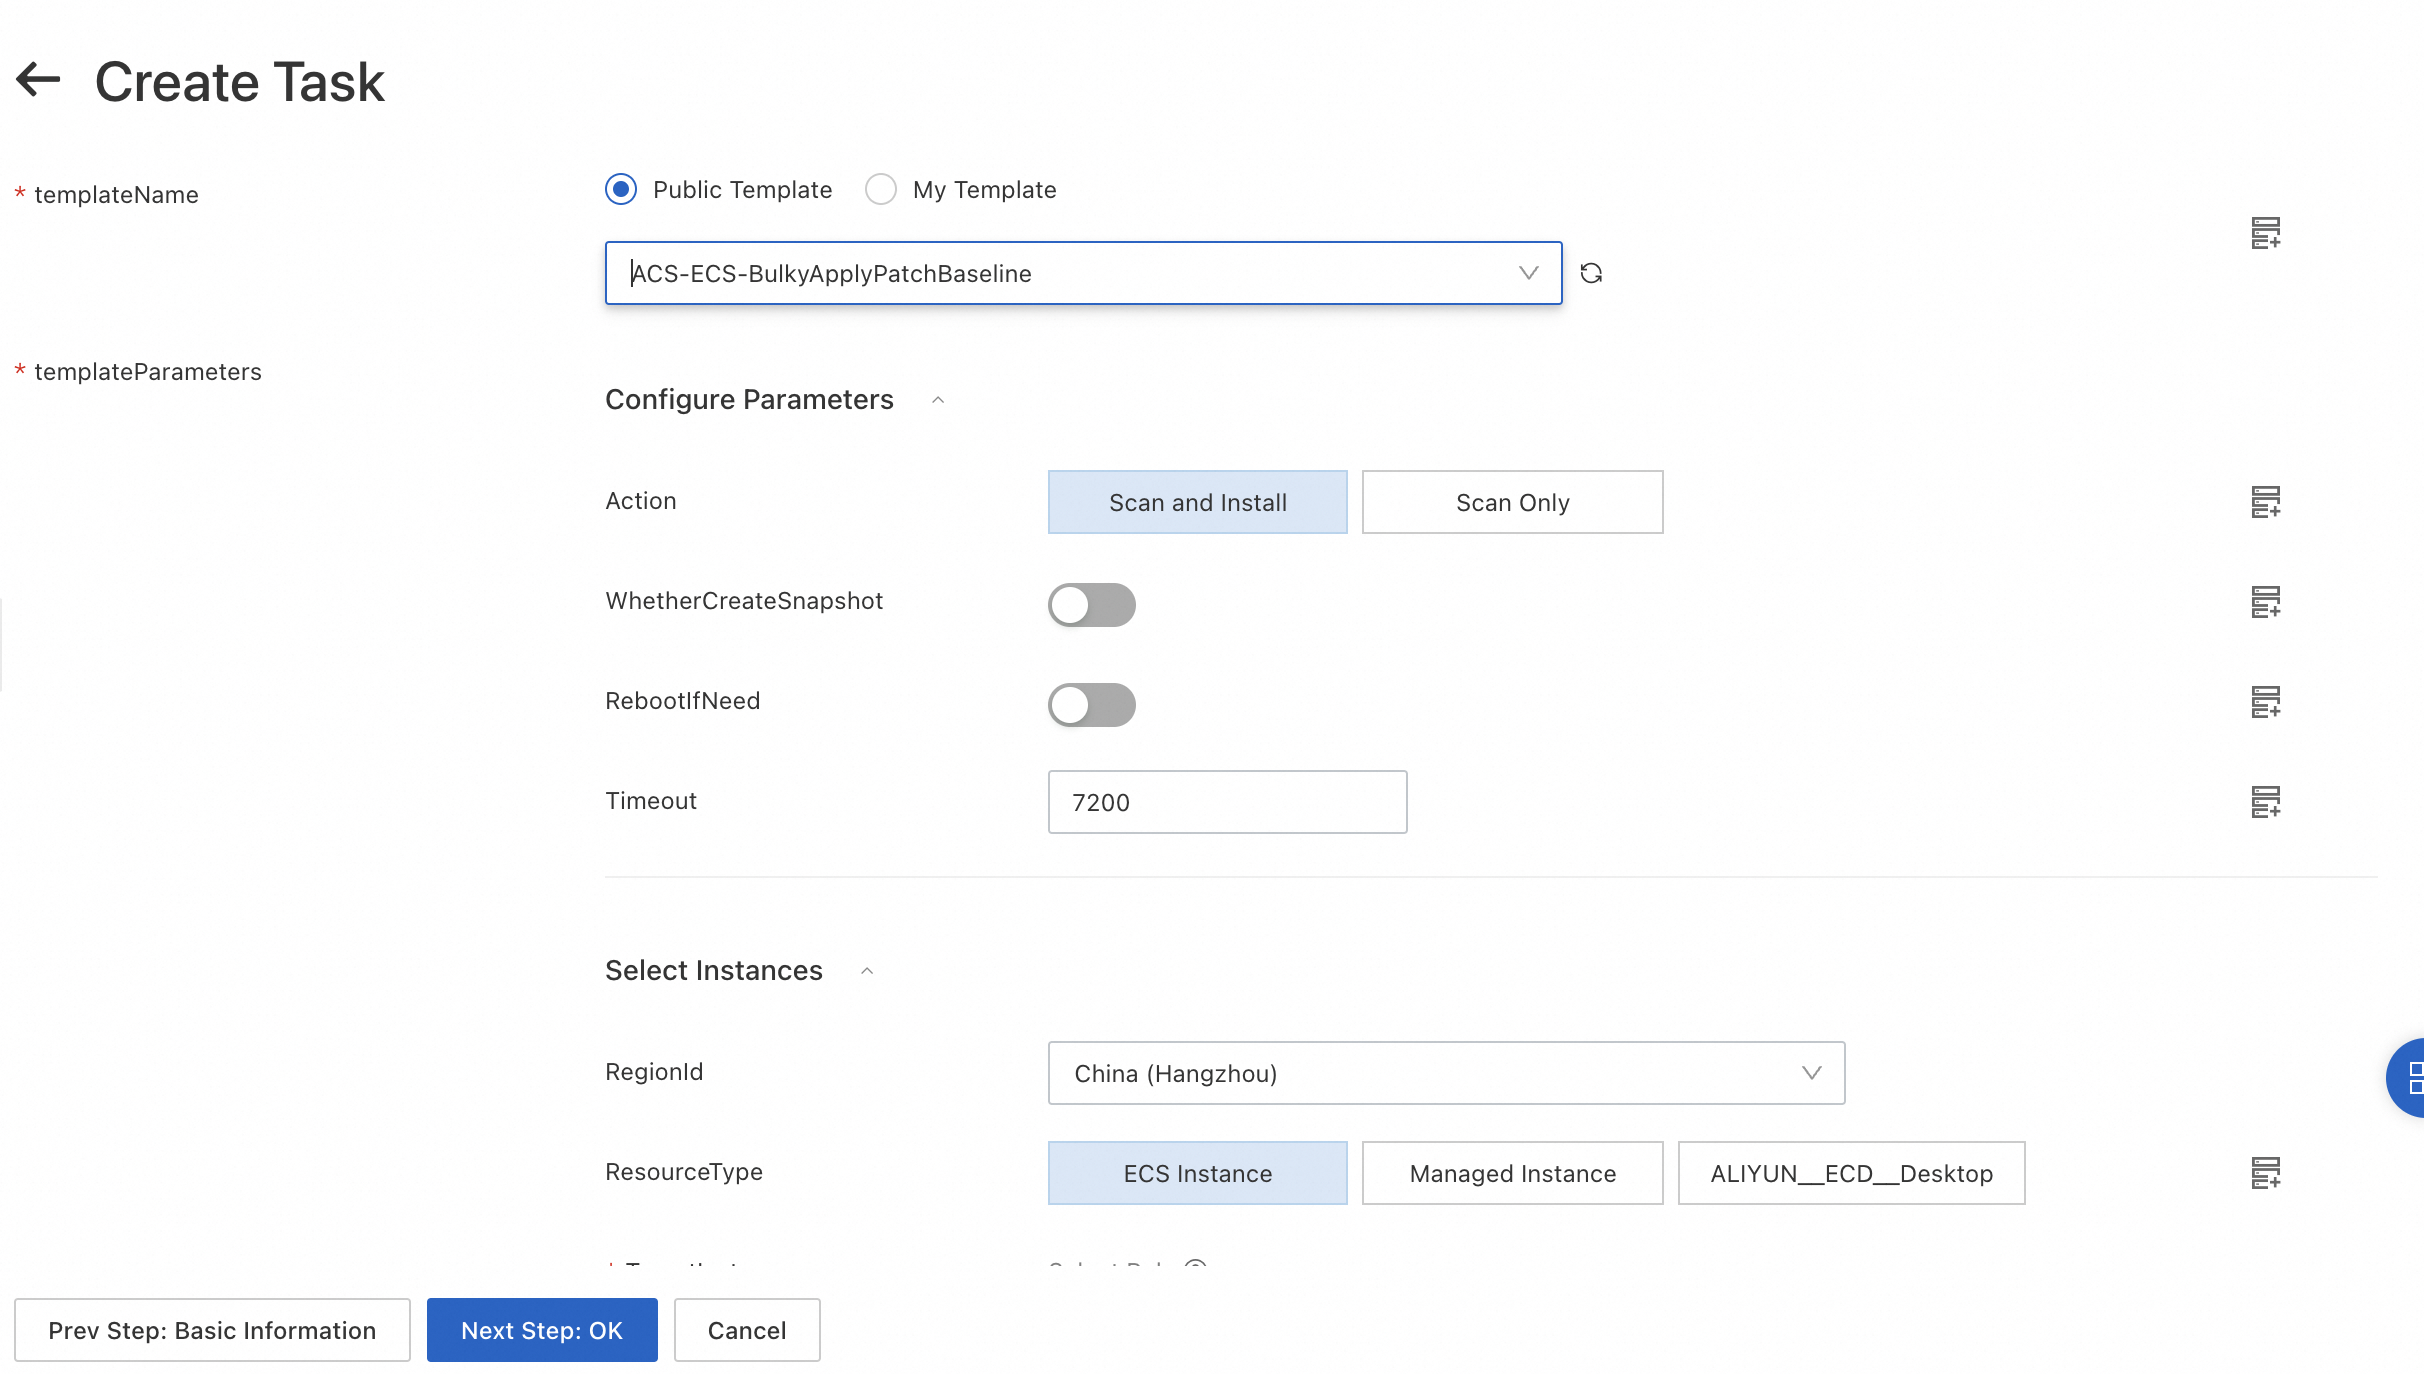Select the Scan Only action option
2424x1374 pixels.
tap(1512, 502)
